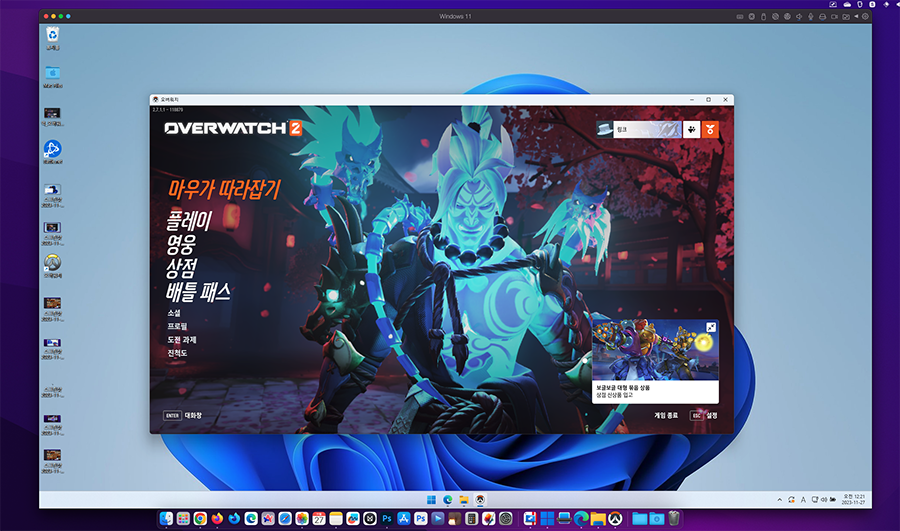Open Parallels Desktop icon in dock
The image size is (900, 531).
coord(530,519)
